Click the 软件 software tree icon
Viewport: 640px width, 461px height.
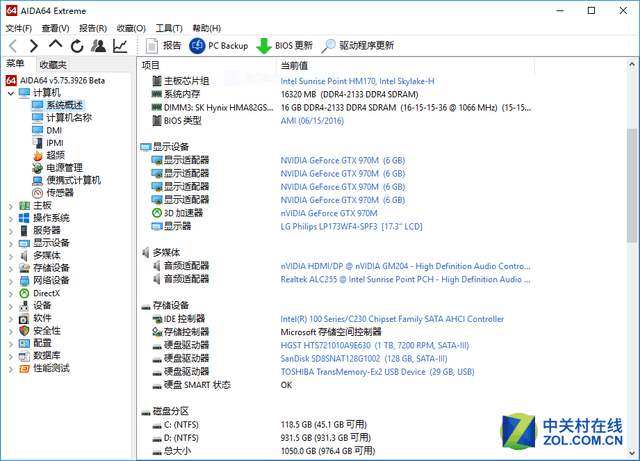pos(24,318)
